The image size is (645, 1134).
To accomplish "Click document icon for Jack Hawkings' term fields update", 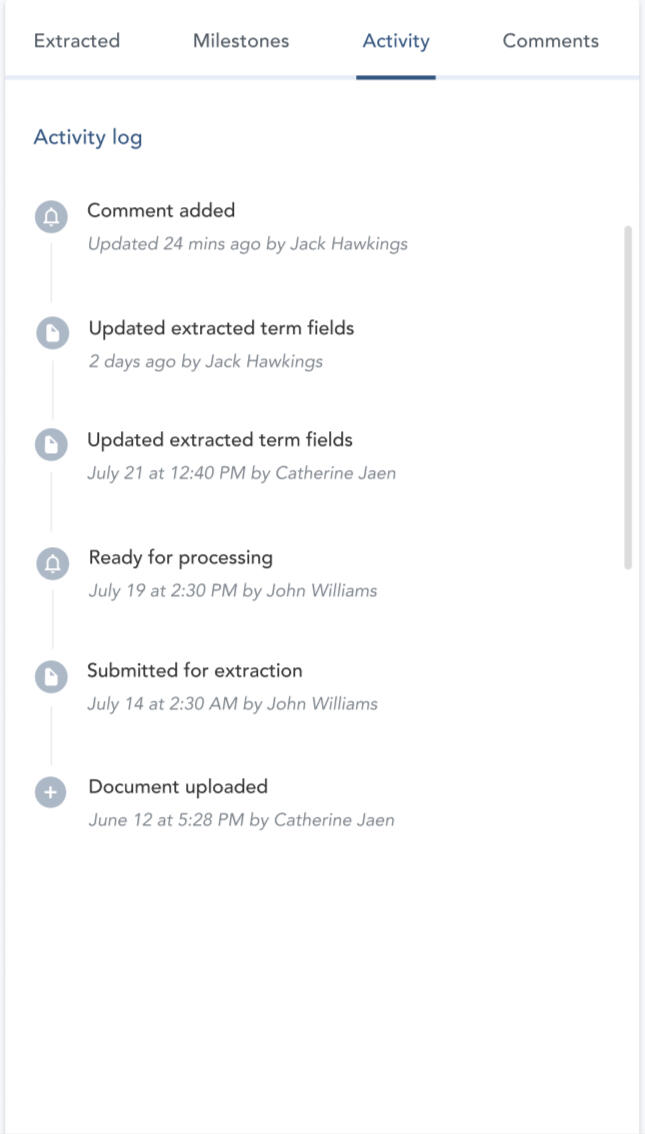I will click(52, 333).
